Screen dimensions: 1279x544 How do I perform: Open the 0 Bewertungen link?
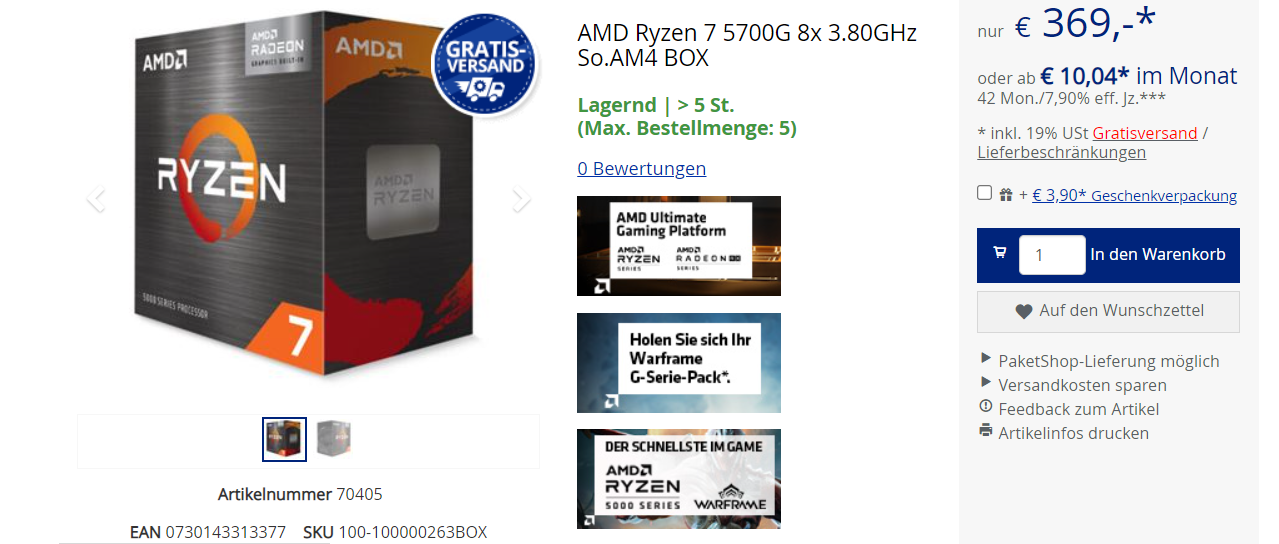tap(642, 168)
